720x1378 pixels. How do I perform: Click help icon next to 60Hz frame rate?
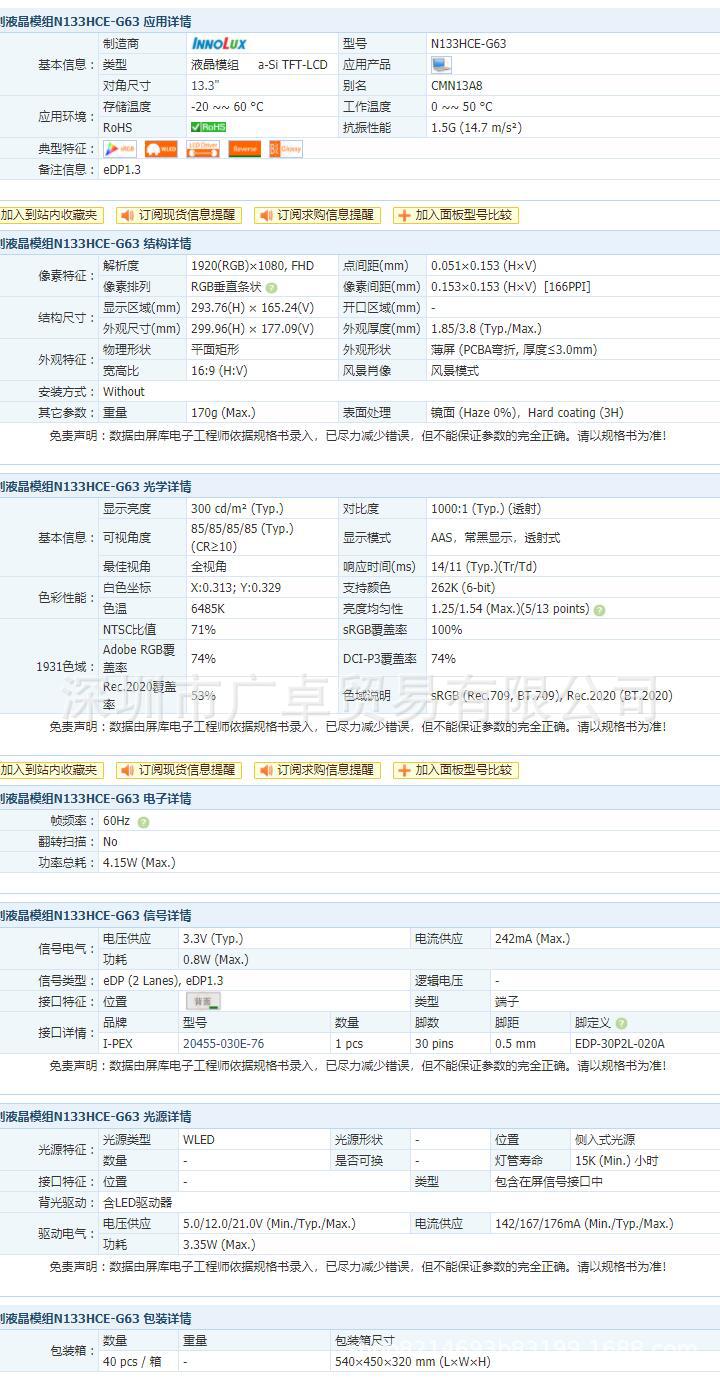coord(143,822)
